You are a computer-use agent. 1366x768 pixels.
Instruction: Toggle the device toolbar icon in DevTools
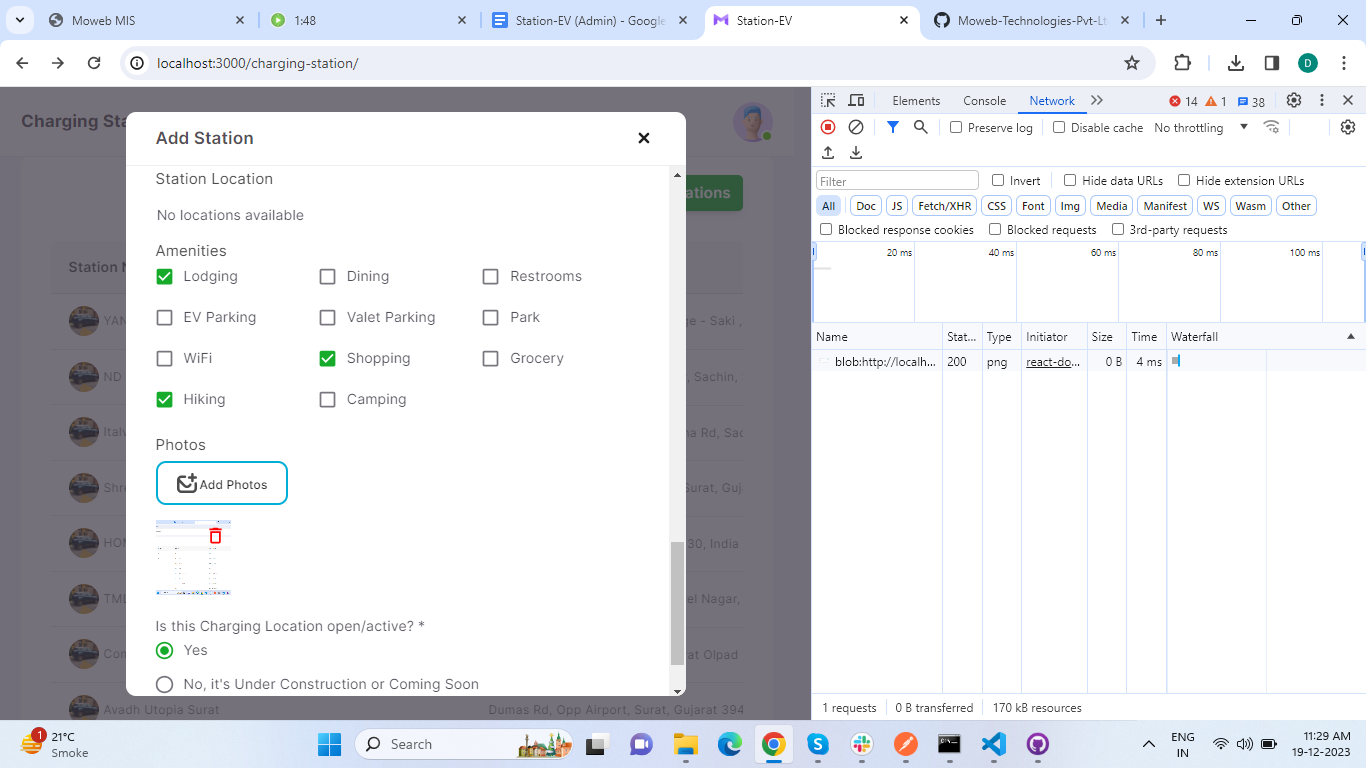tap(856, 101)
